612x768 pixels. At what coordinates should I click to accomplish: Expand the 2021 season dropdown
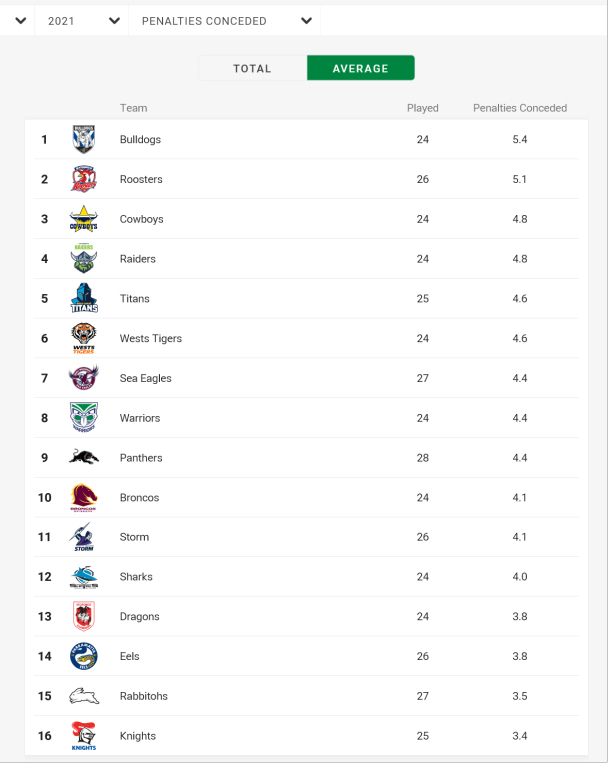point(82,21)
